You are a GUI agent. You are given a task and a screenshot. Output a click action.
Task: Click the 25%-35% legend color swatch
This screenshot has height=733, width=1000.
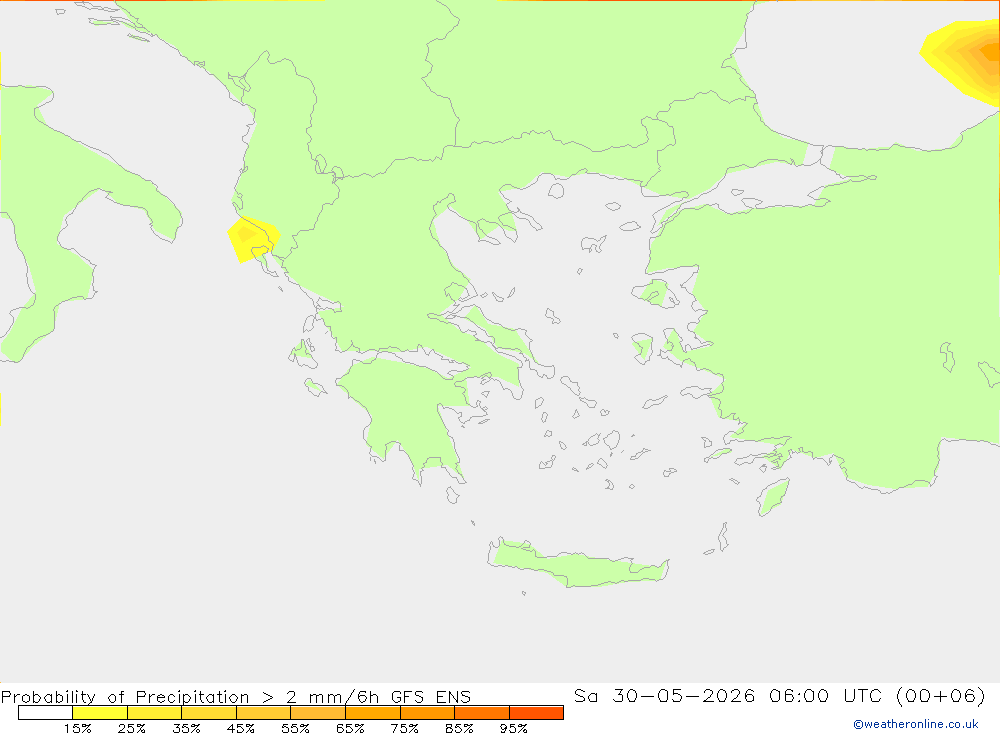154,712
